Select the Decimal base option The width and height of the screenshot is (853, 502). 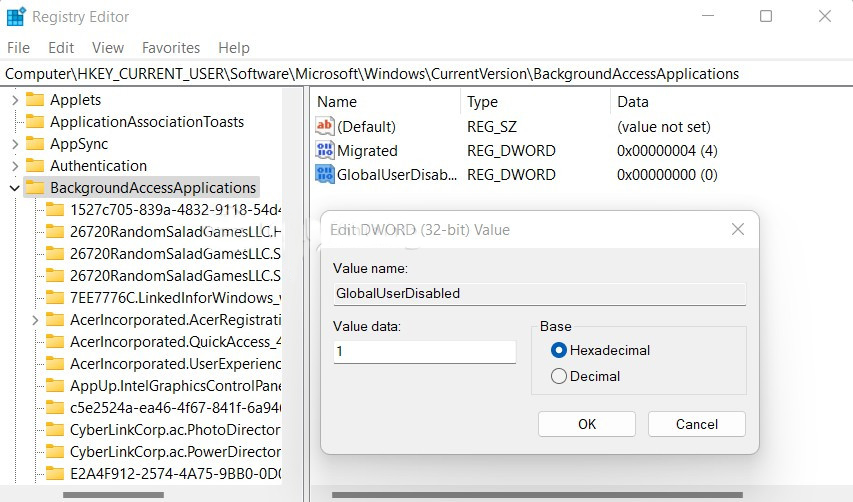pos(559,376)
